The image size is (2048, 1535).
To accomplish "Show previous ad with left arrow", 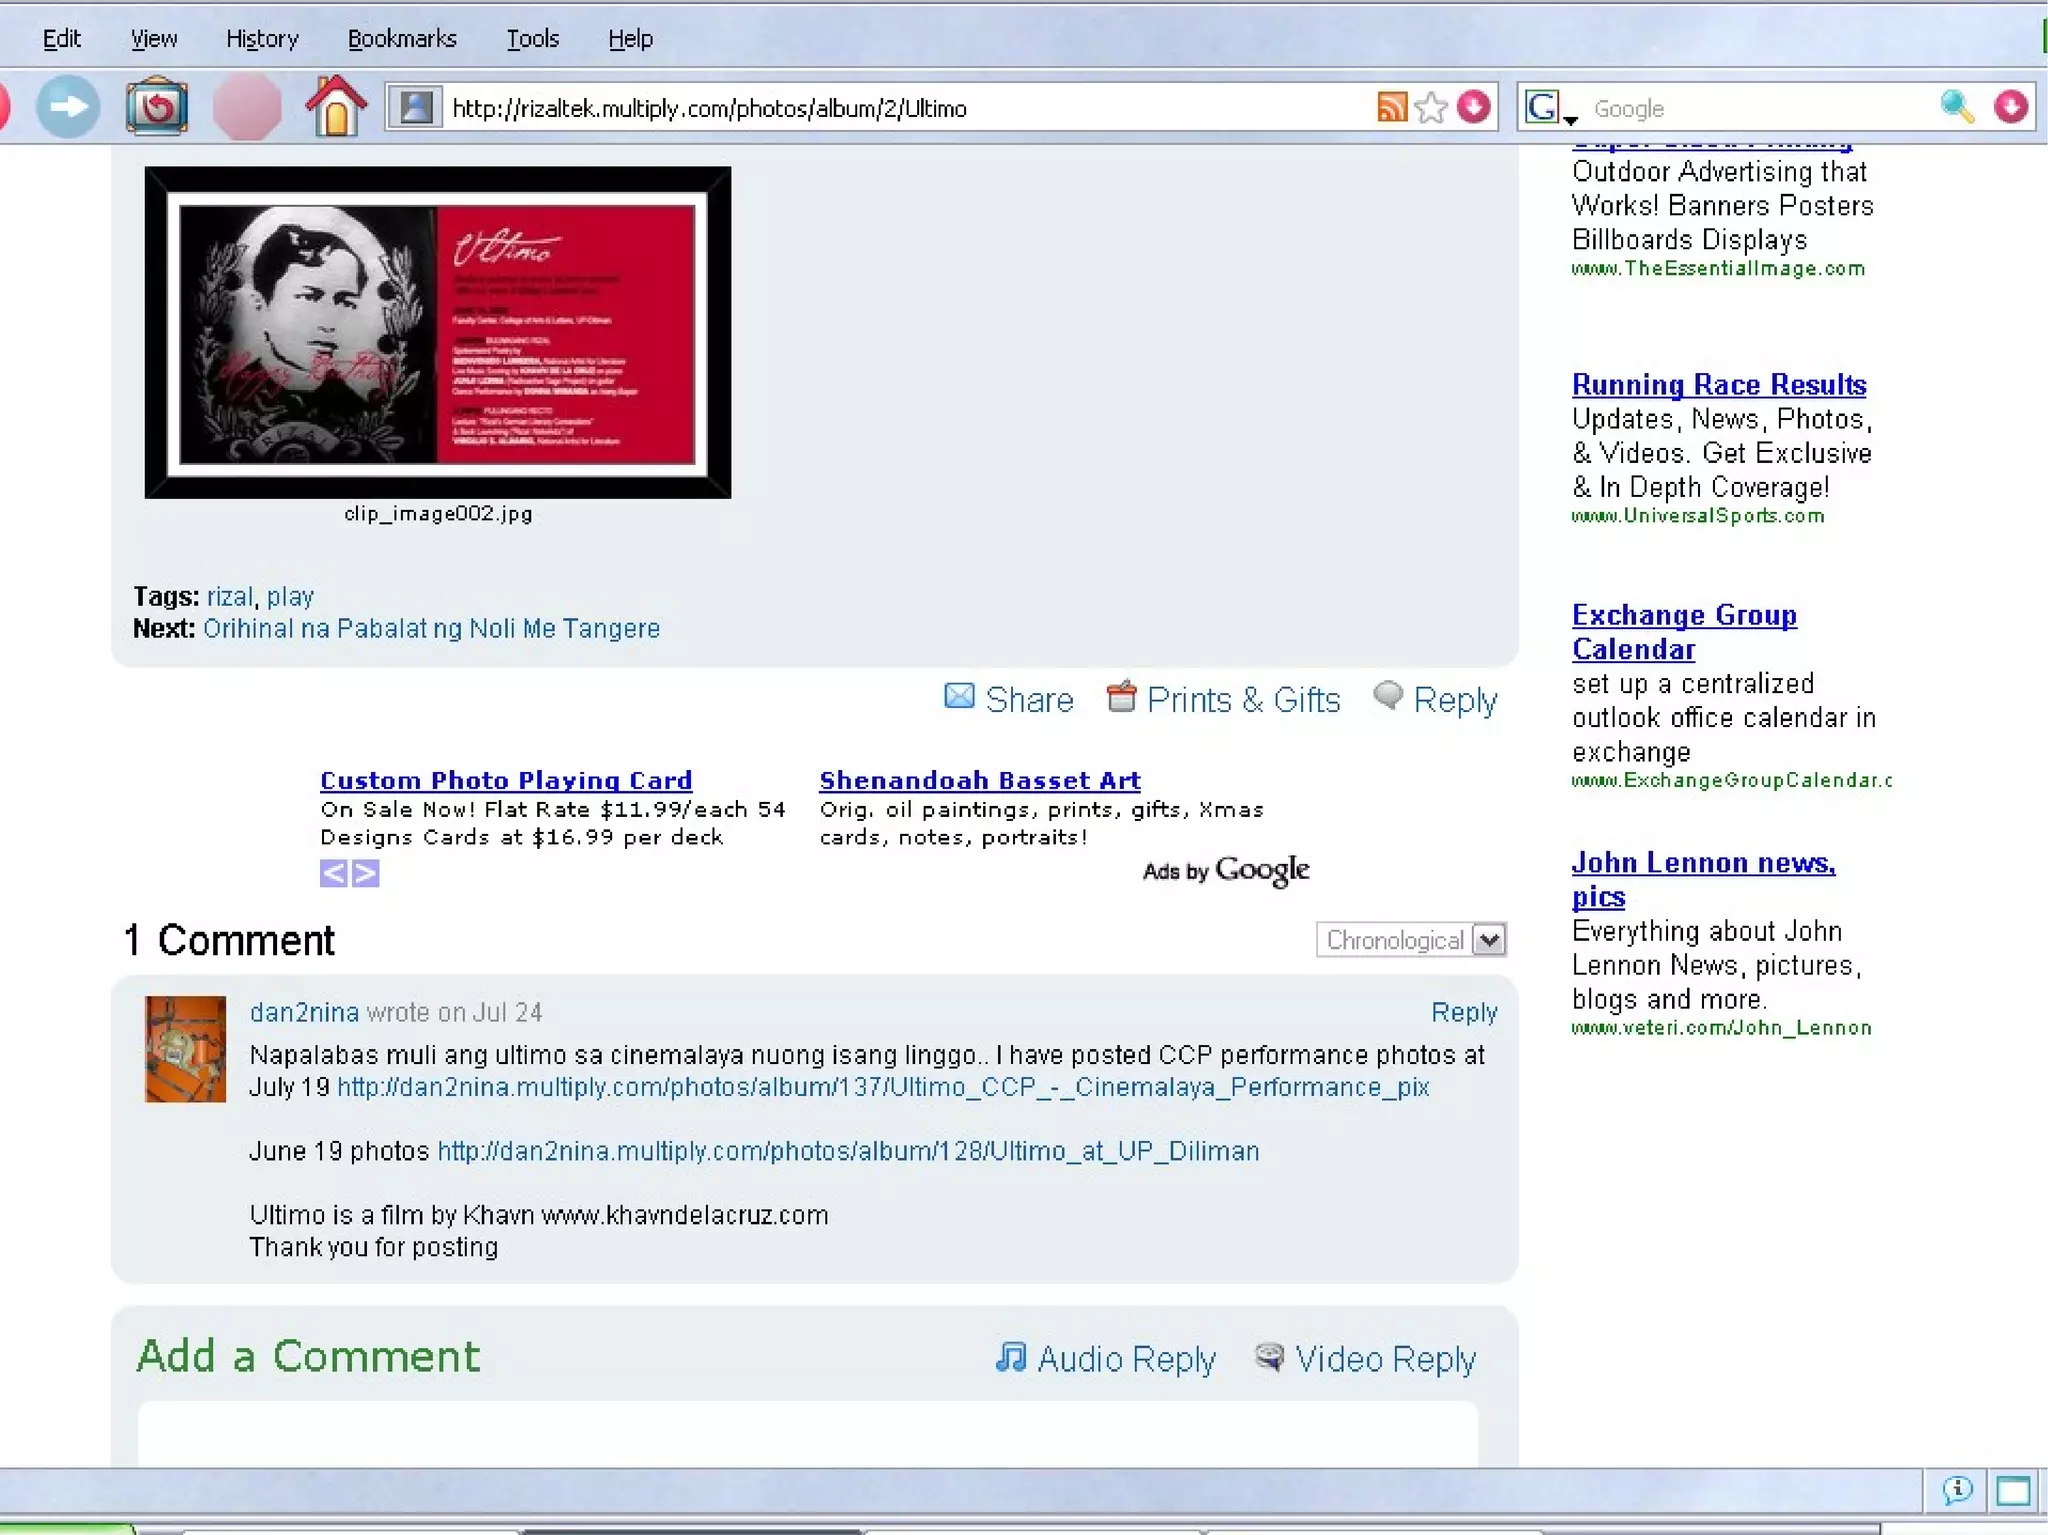I will [333, 873].
